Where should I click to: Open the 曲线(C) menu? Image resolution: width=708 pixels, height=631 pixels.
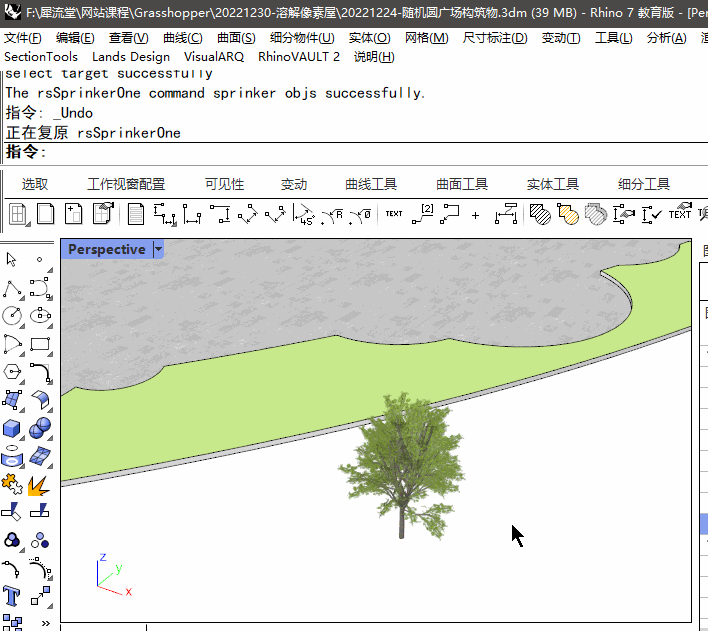pos(182,38)
